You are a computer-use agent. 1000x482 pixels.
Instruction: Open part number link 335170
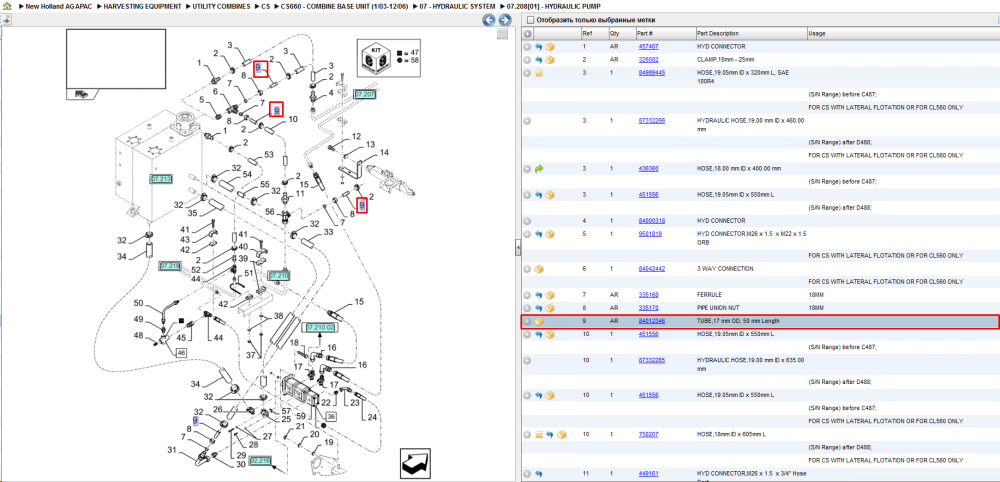(649, 308)
